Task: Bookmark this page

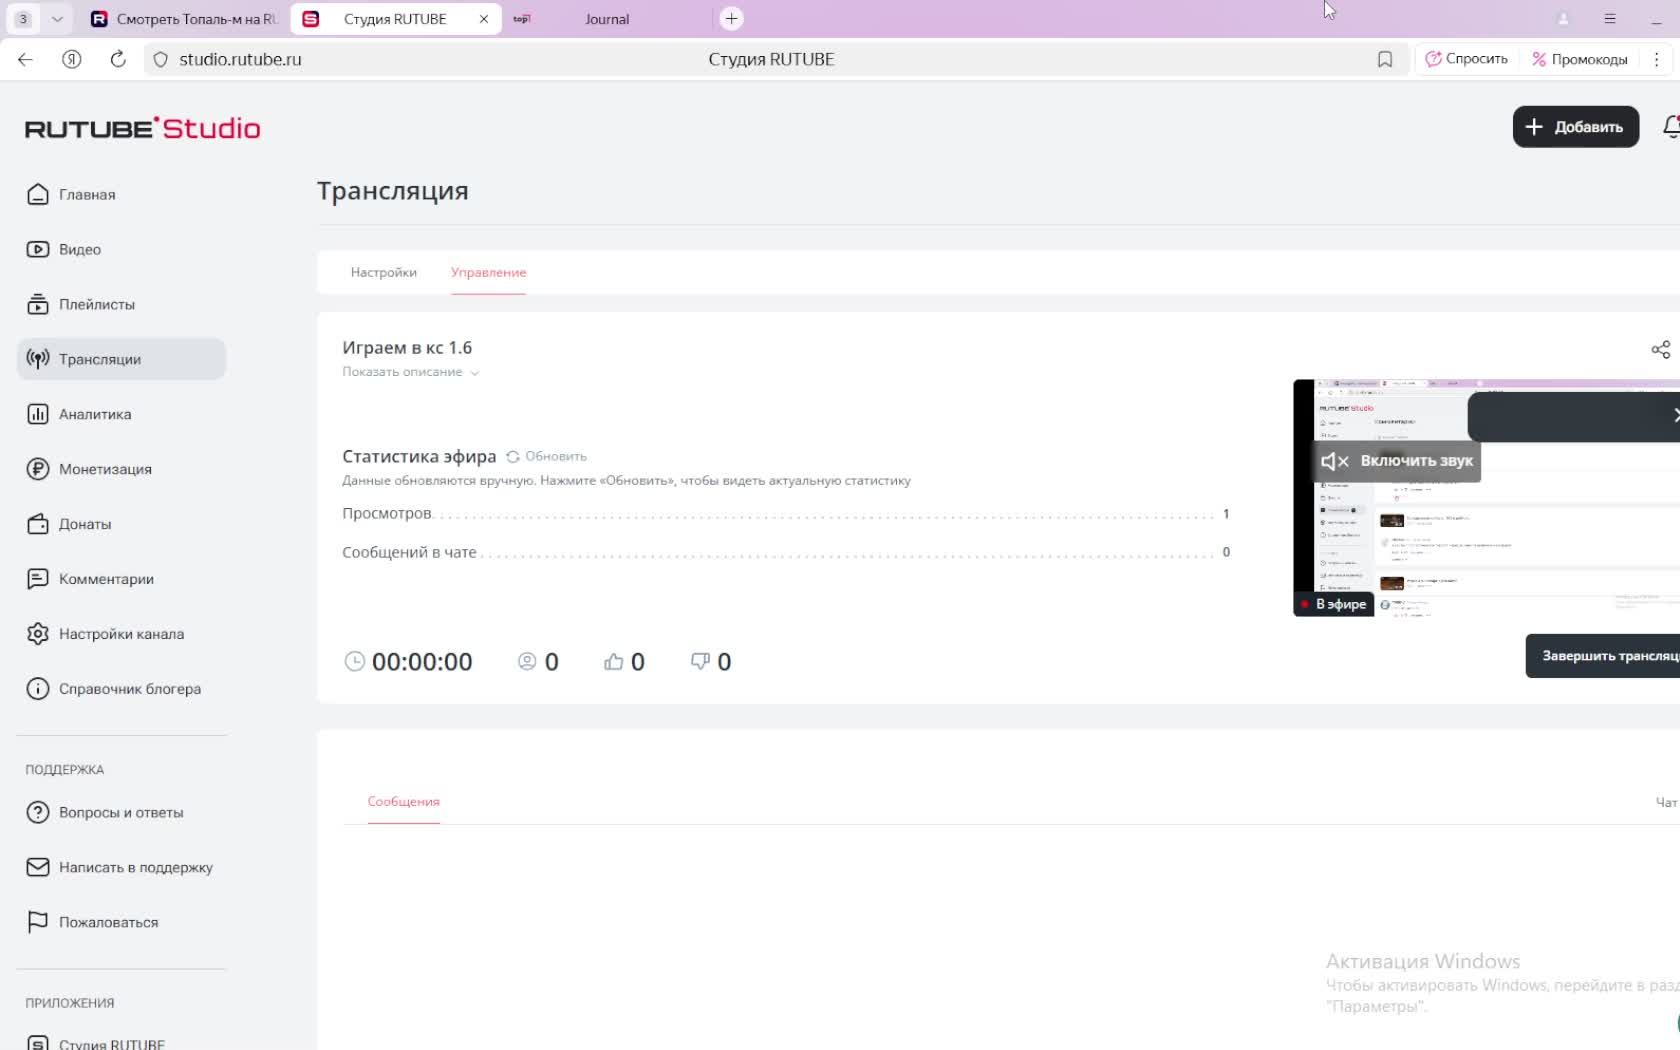Action: [x=1385, y=59]
